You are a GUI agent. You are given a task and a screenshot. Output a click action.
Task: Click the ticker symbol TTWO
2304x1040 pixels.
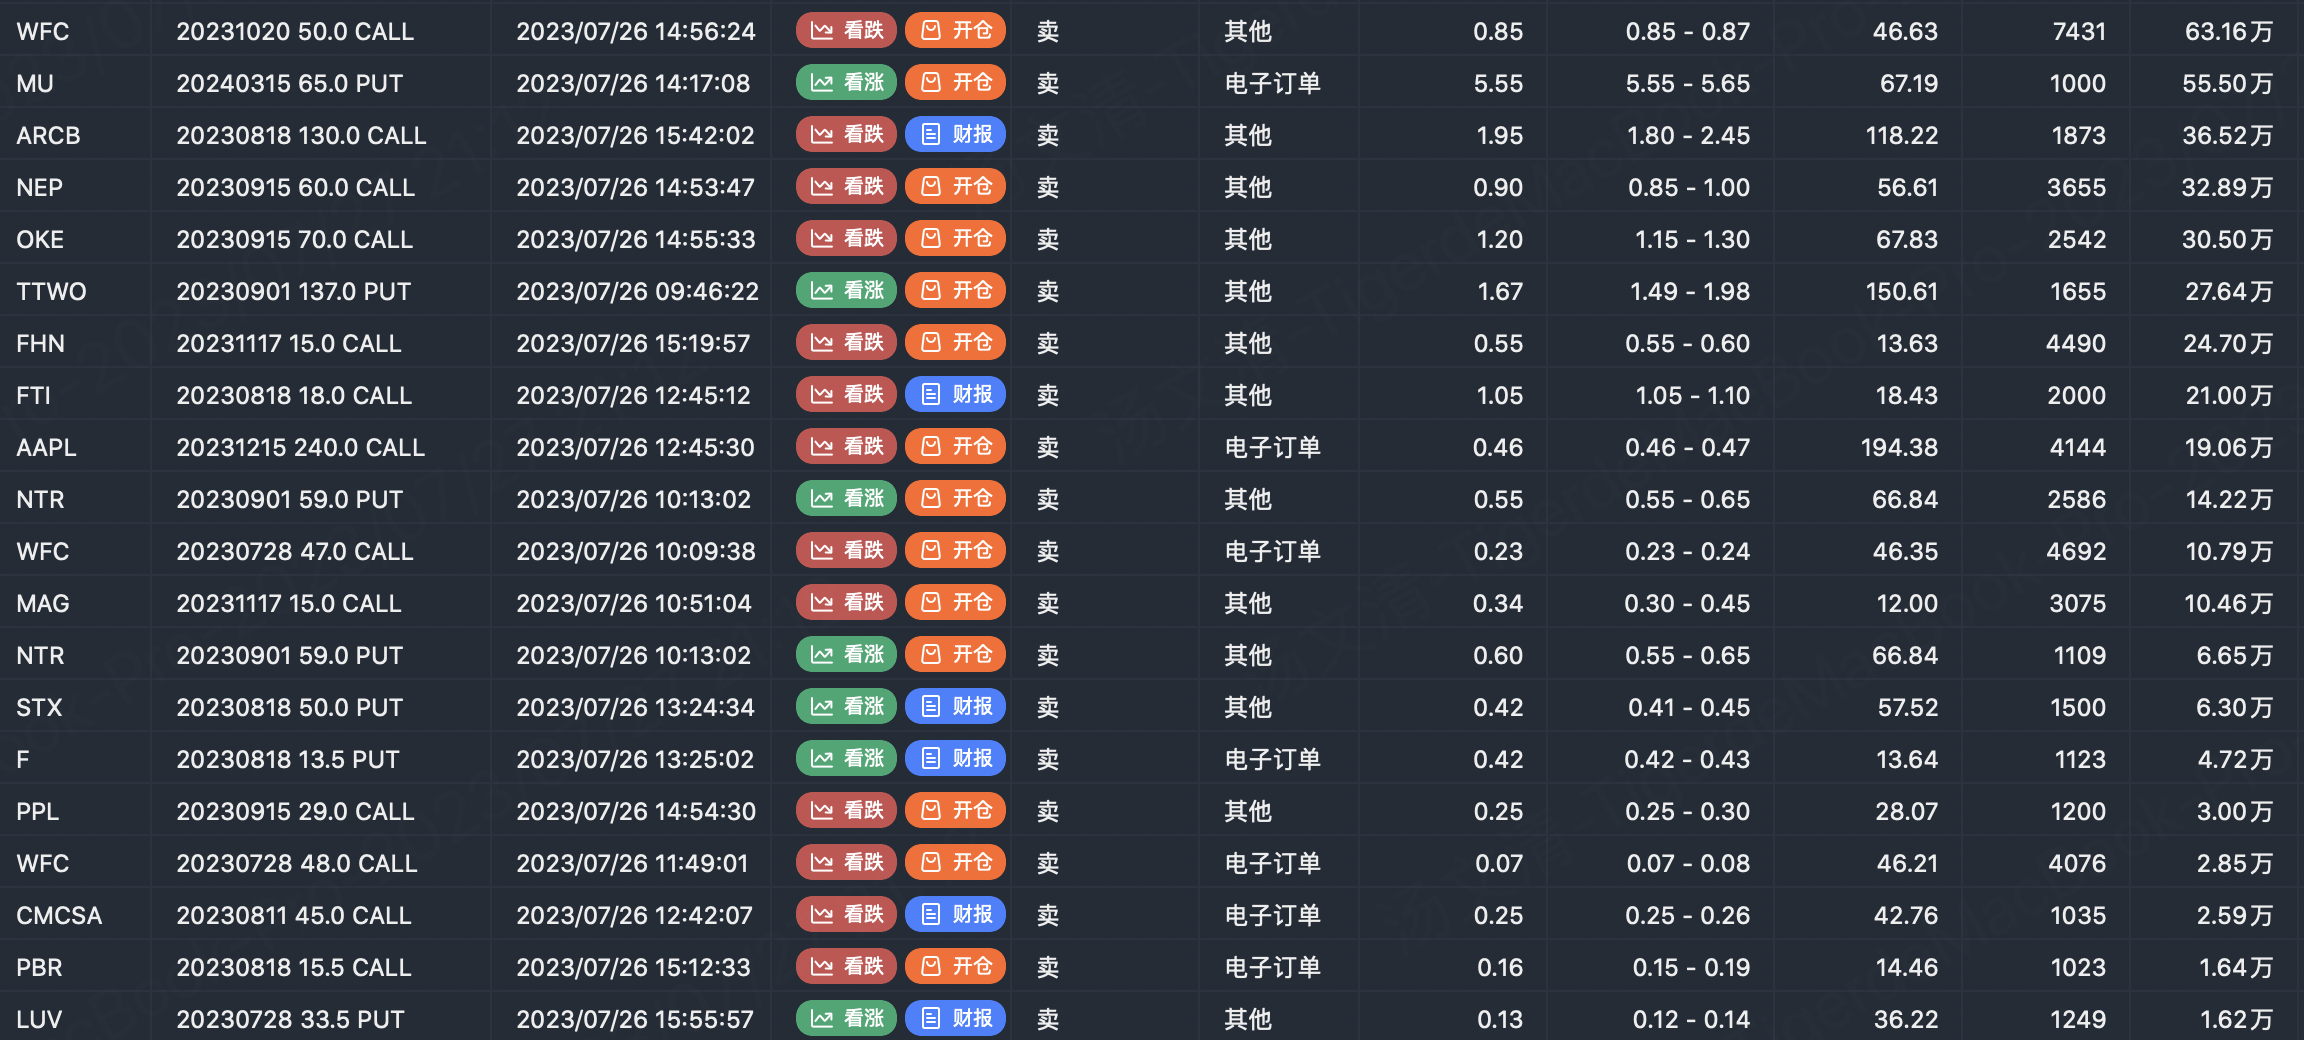[x=52, y=292]
